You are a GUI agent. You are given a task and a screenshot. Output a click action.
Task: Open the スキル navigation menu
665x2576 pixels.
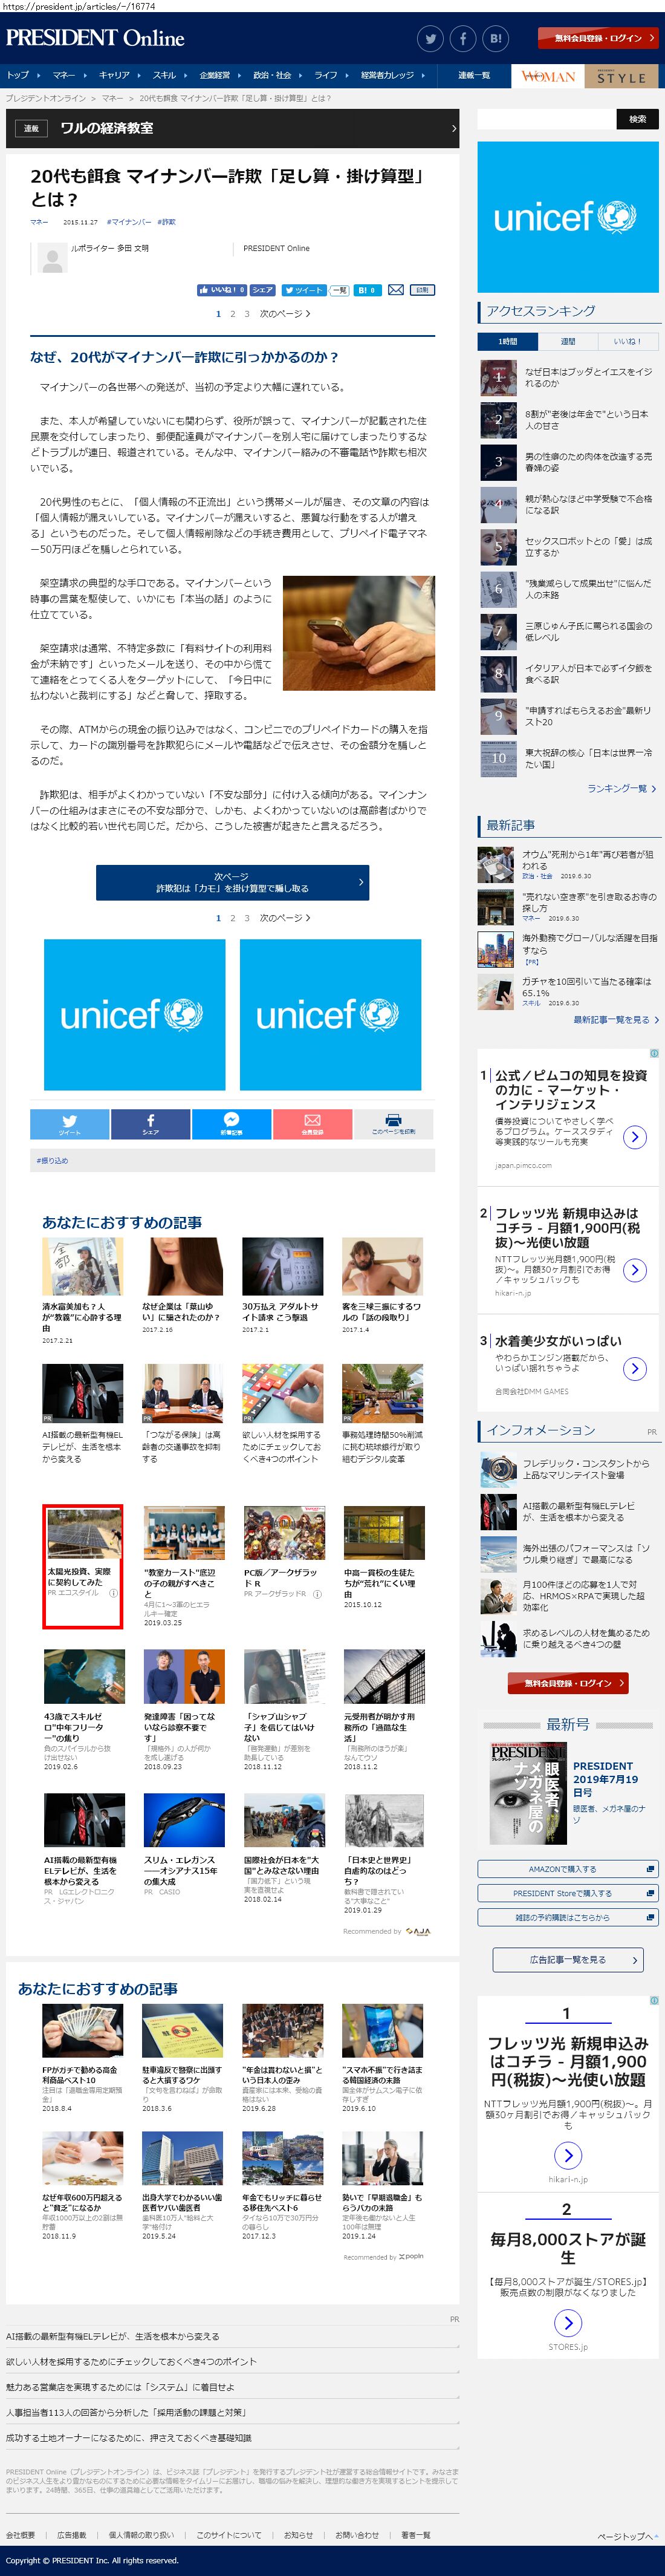[x=168, y=75]
